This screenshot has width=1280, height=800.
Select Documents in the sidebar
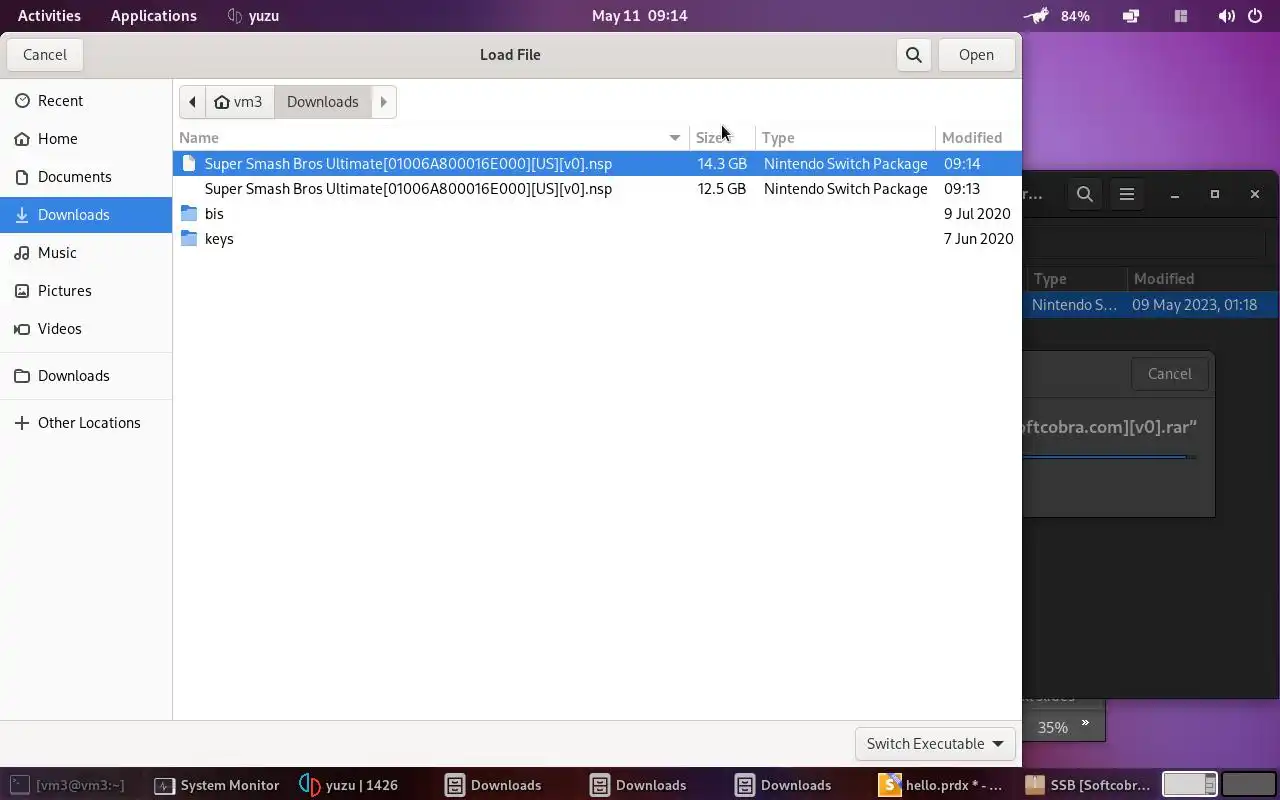point(86,177)
